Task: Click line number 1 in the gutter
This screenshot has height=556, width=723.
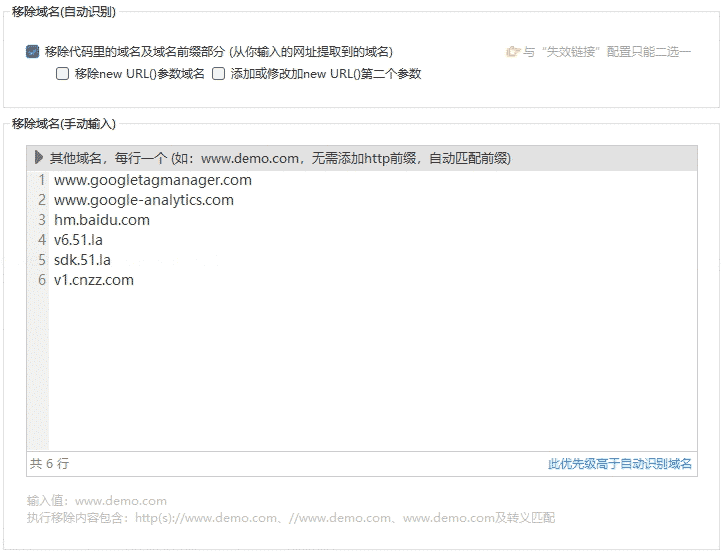Action: 41,180
